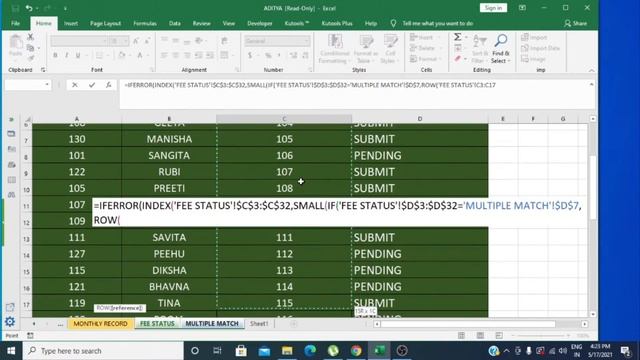This screenshot has height=360, width=640.
Task: Toggle Bold formatting
Action: [55, 55]
